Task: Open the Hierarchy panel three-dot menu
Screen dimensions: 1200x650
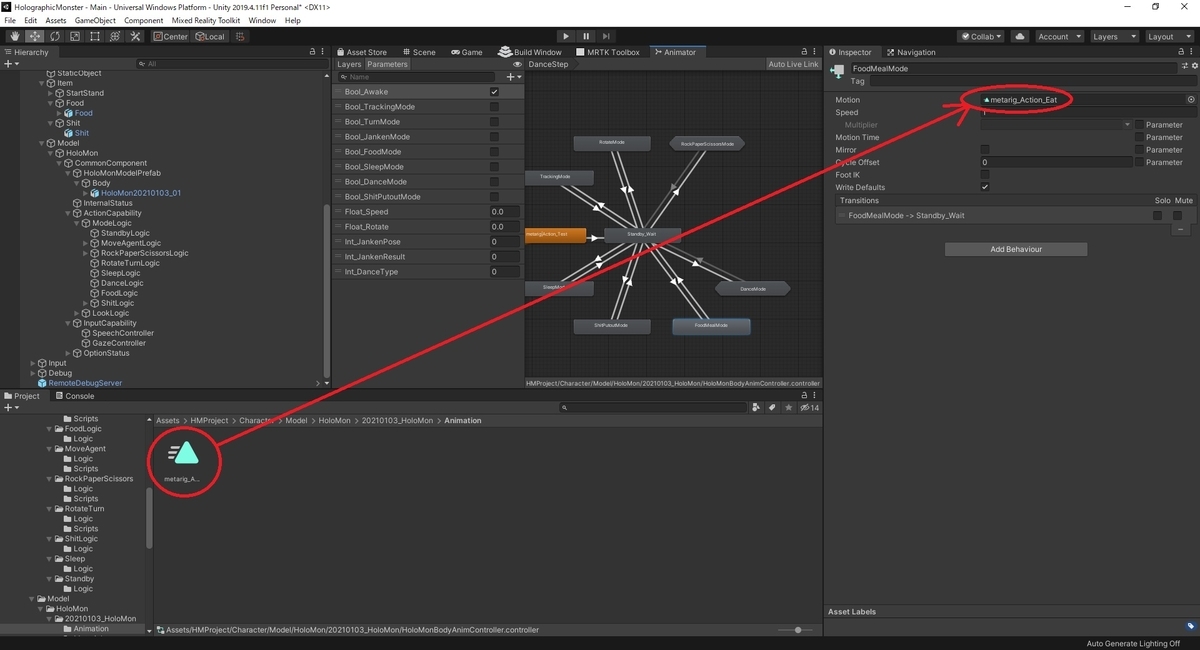Action: click(322, 52)
